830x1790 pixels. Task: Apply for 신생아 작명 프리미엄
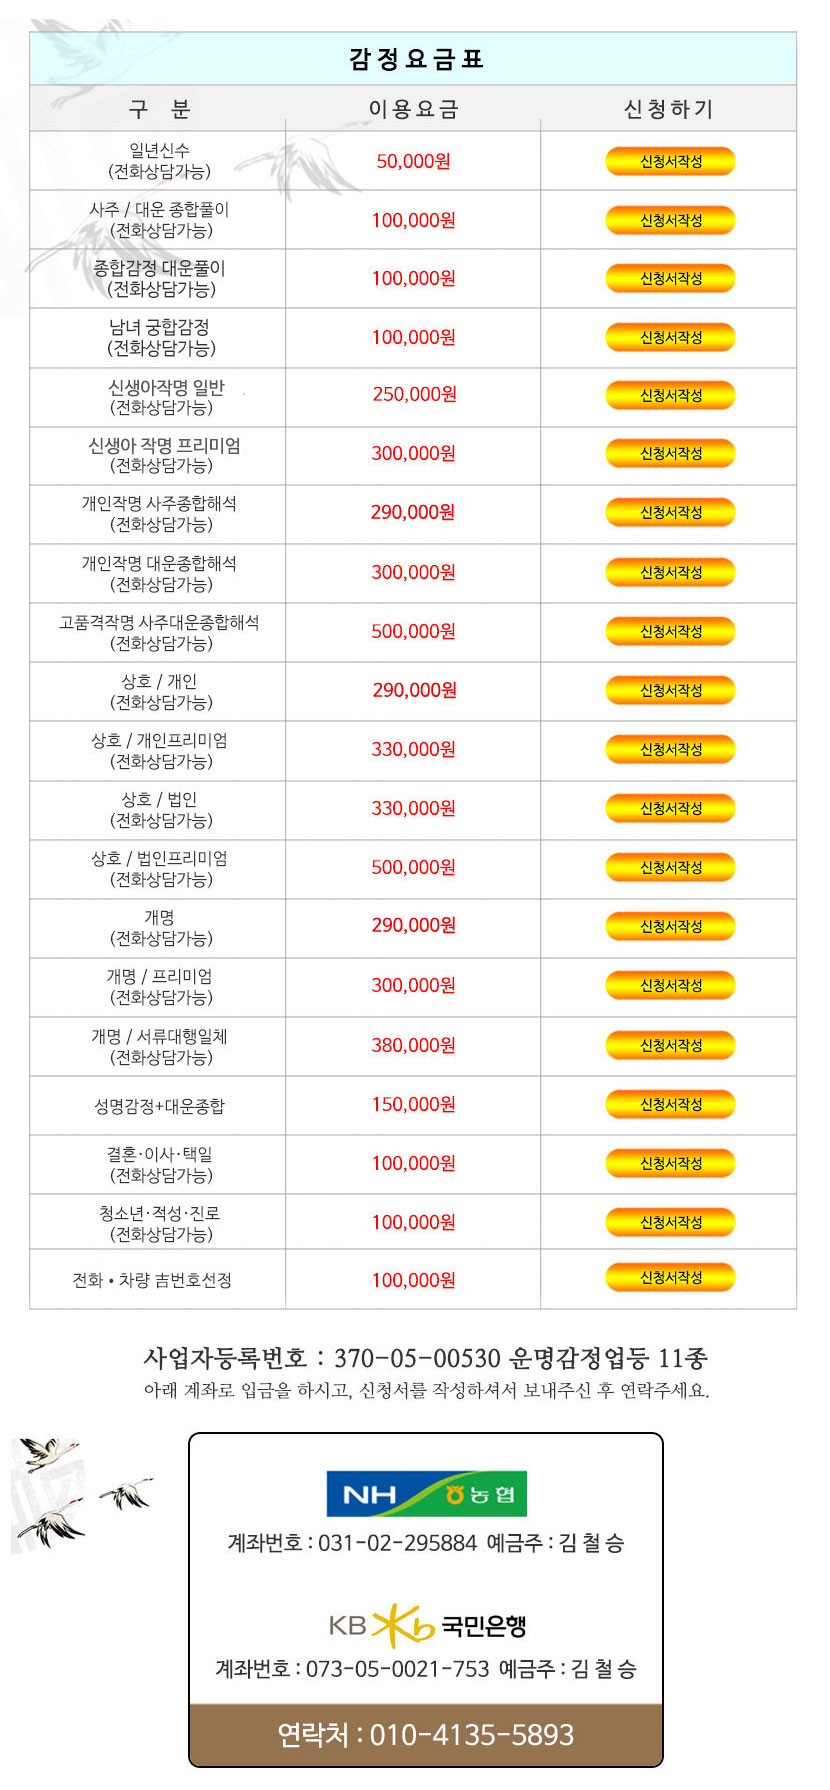tap(670, 453)
